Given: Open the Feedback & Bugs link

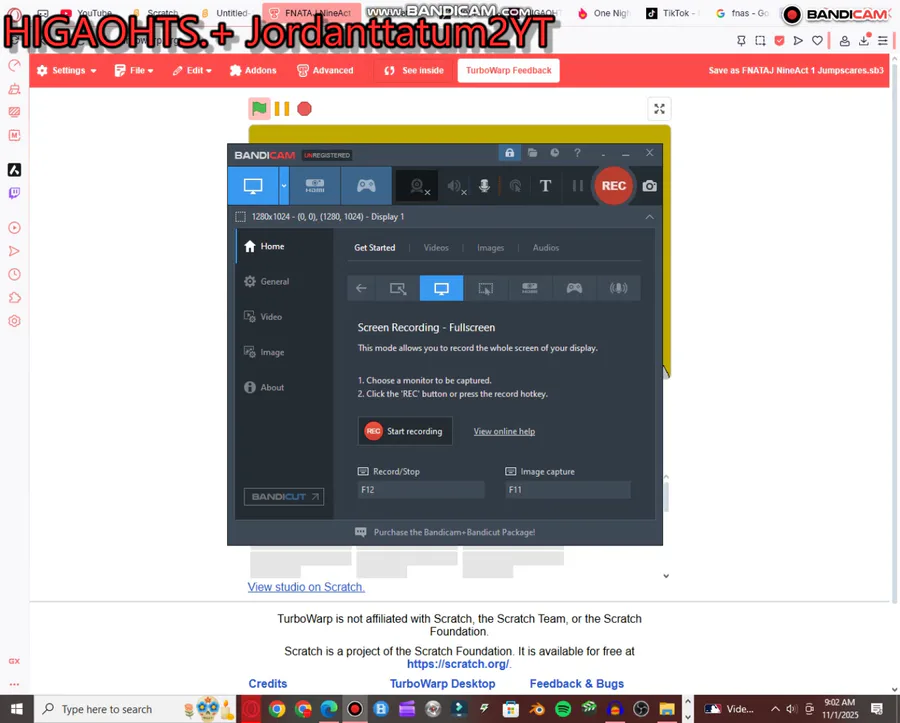Looking at the screenshot, I should pyautogui.click(x=576, y=684).
